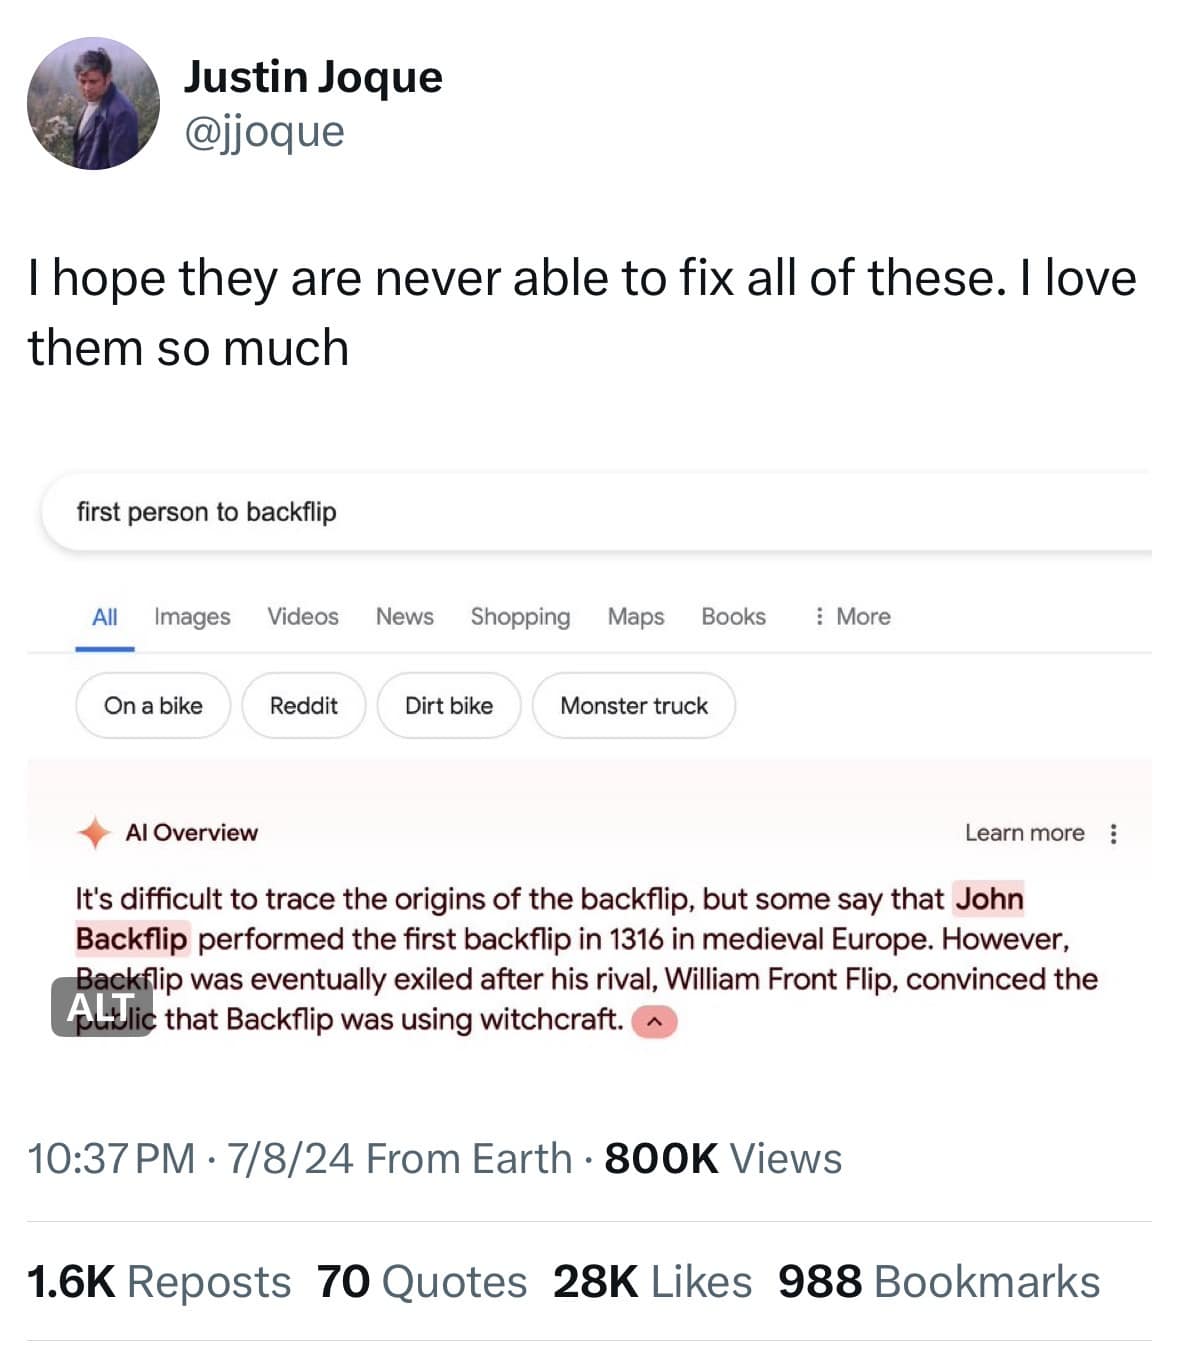Image resolution: width=1179 pixels, height=1349 pixels.
Task: Click the AI Overview sparkle icon
Action: click(x=94, y=832)
